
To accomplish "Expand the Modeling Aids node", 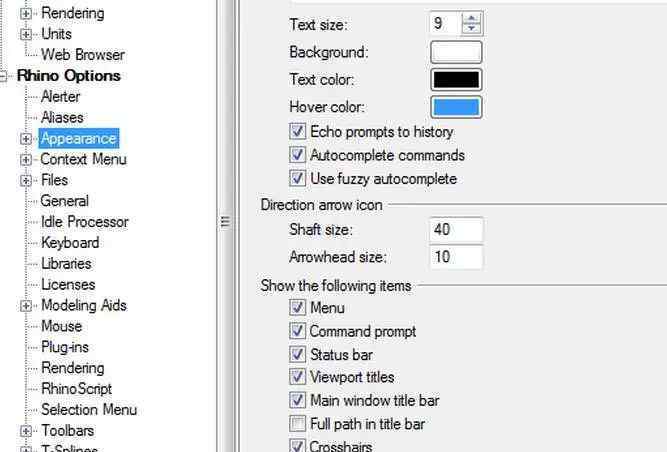I will click(26, 306).
